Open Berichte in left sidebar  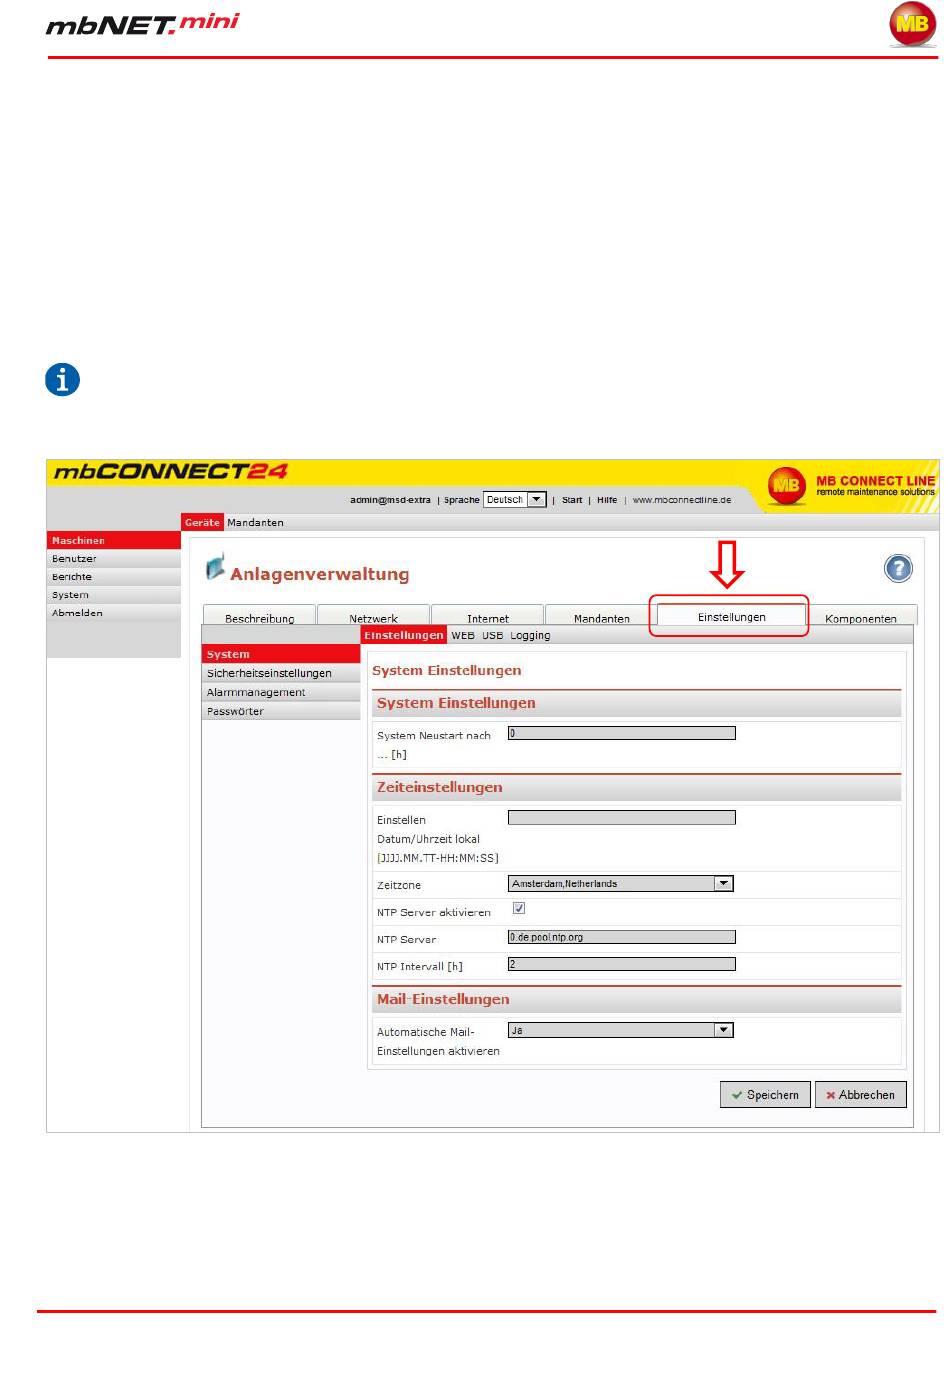114,576
